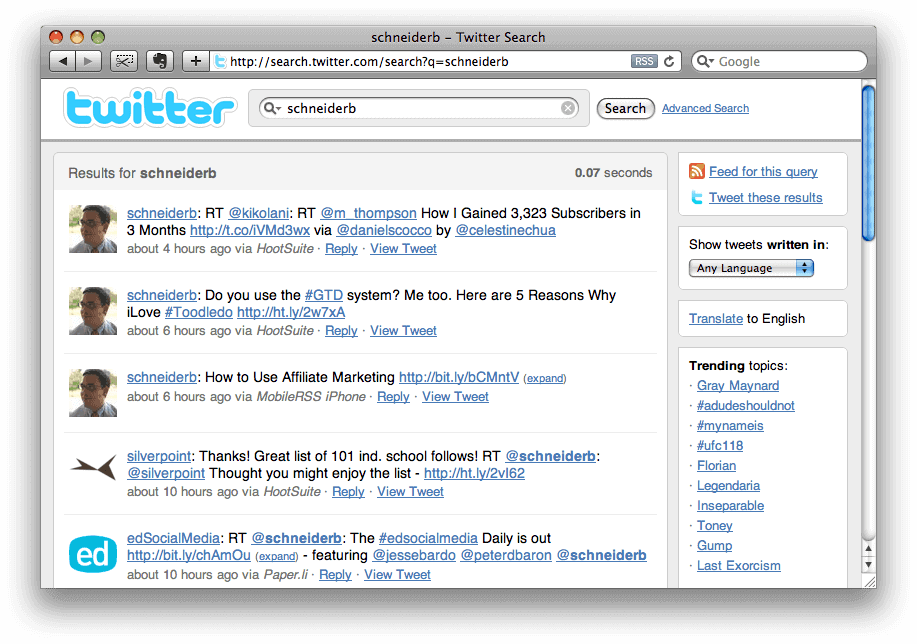Click the RSS badge in address bar
The image size is (917, 644).
pos(644,61)
